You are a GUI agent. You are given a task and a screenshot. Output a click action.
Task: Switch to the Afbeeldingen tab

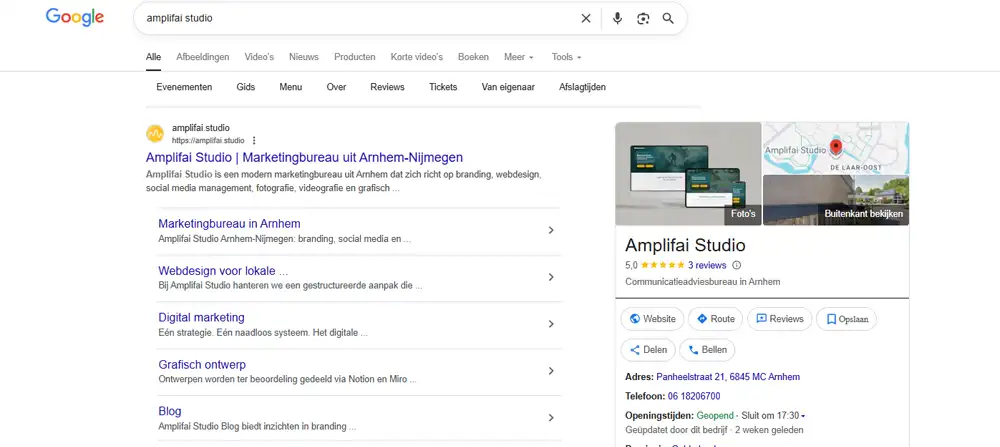click(x=203, y=57)
